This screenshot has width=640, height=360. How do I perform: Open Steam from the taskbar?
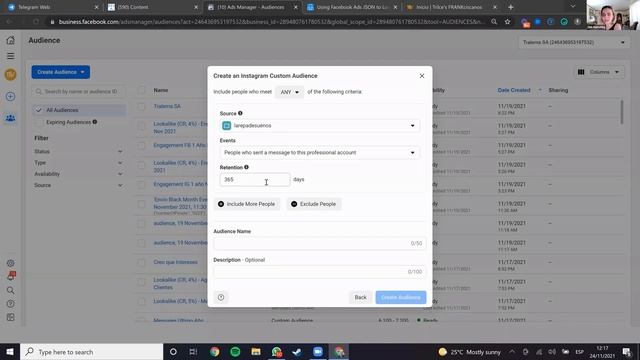coord(297,351)
